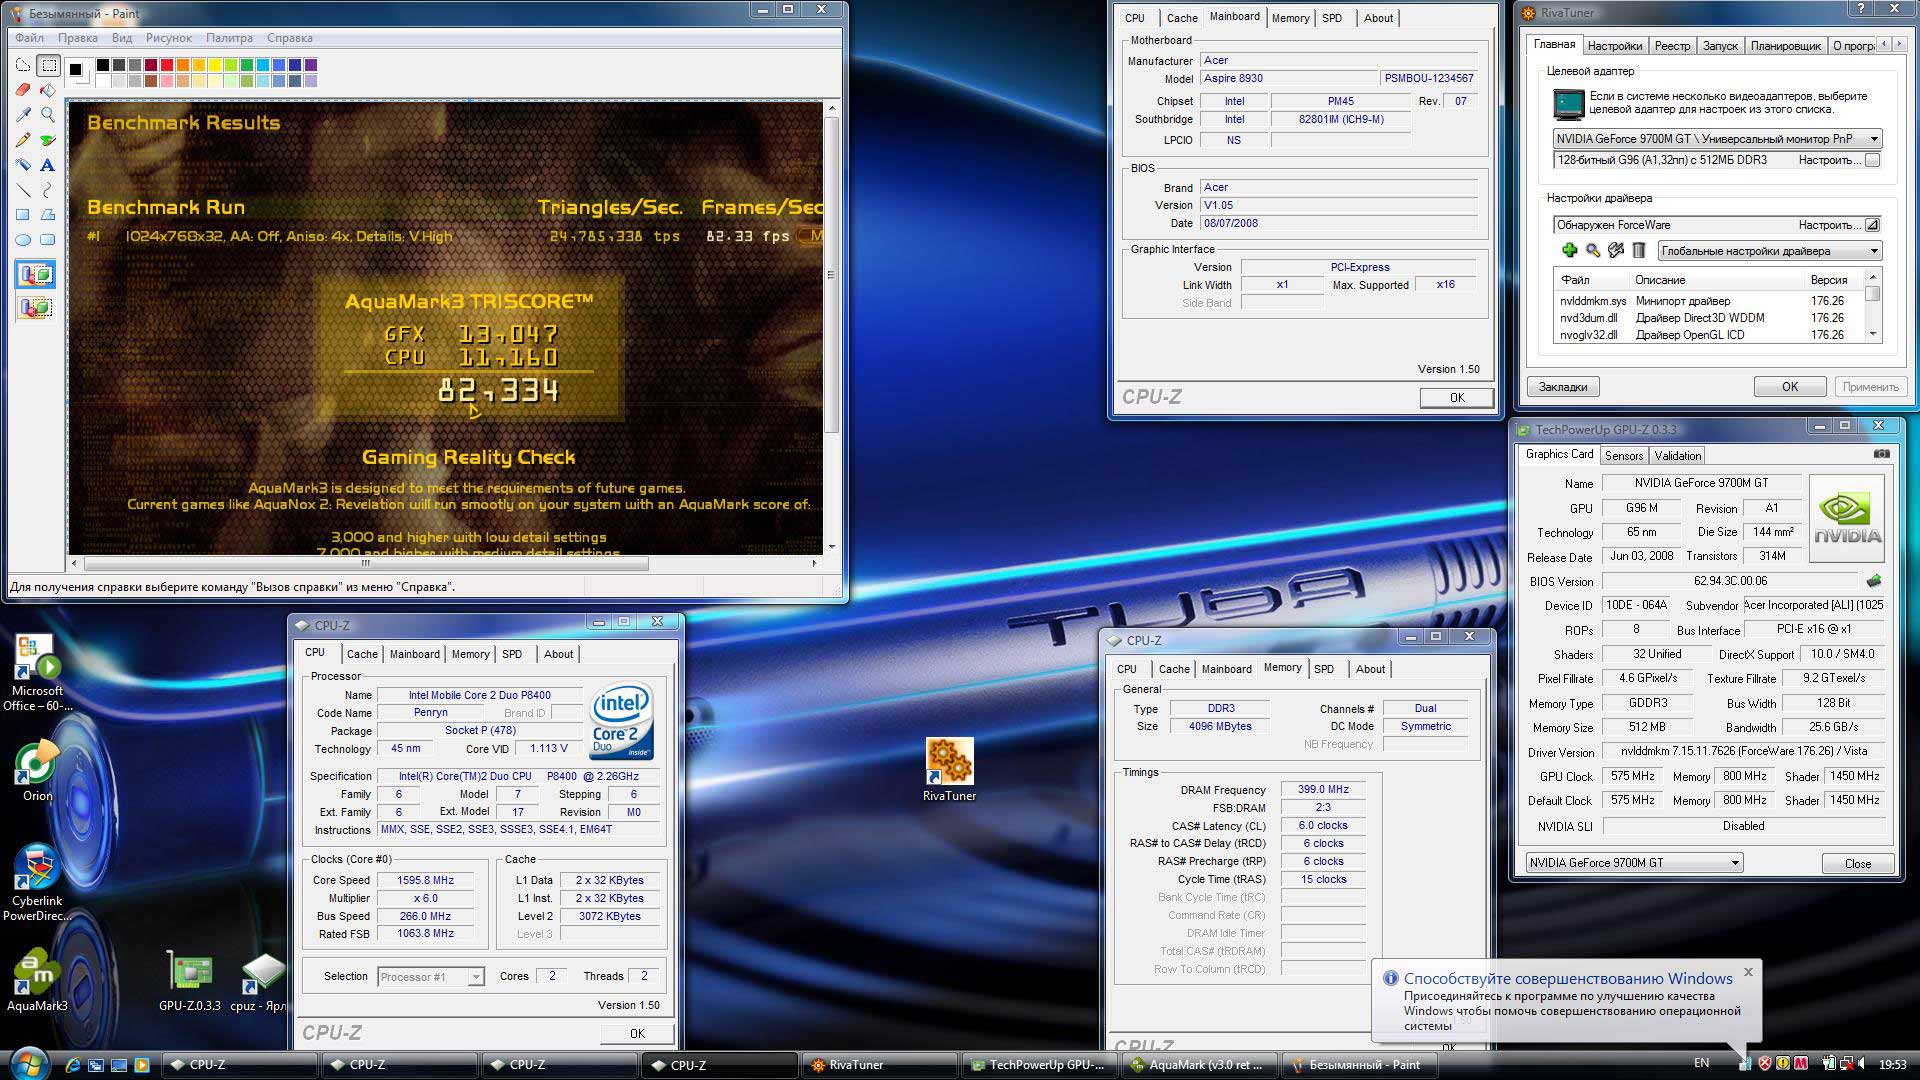
Task: Pick the yellow color swatch in Paint palette
Action: 214,65
